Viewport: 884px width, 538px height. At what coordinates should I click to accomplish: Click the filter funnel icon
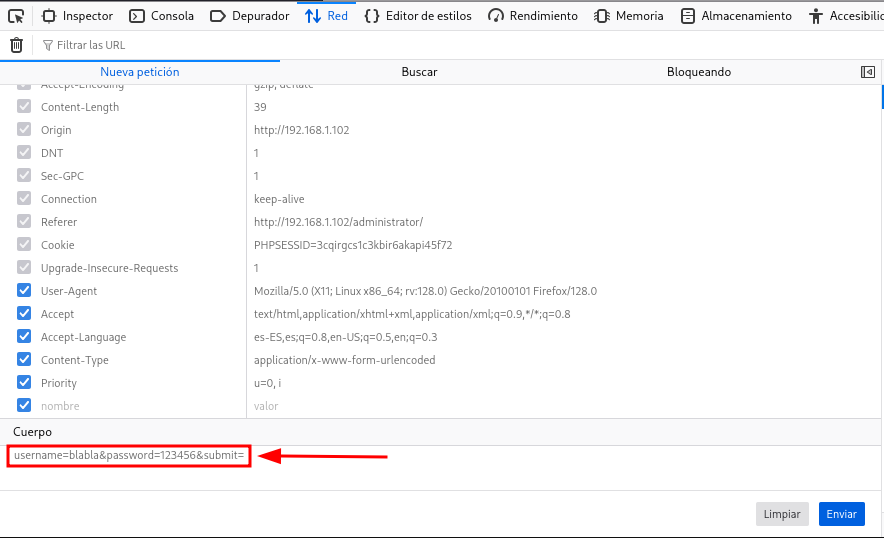tap(48, 45)
